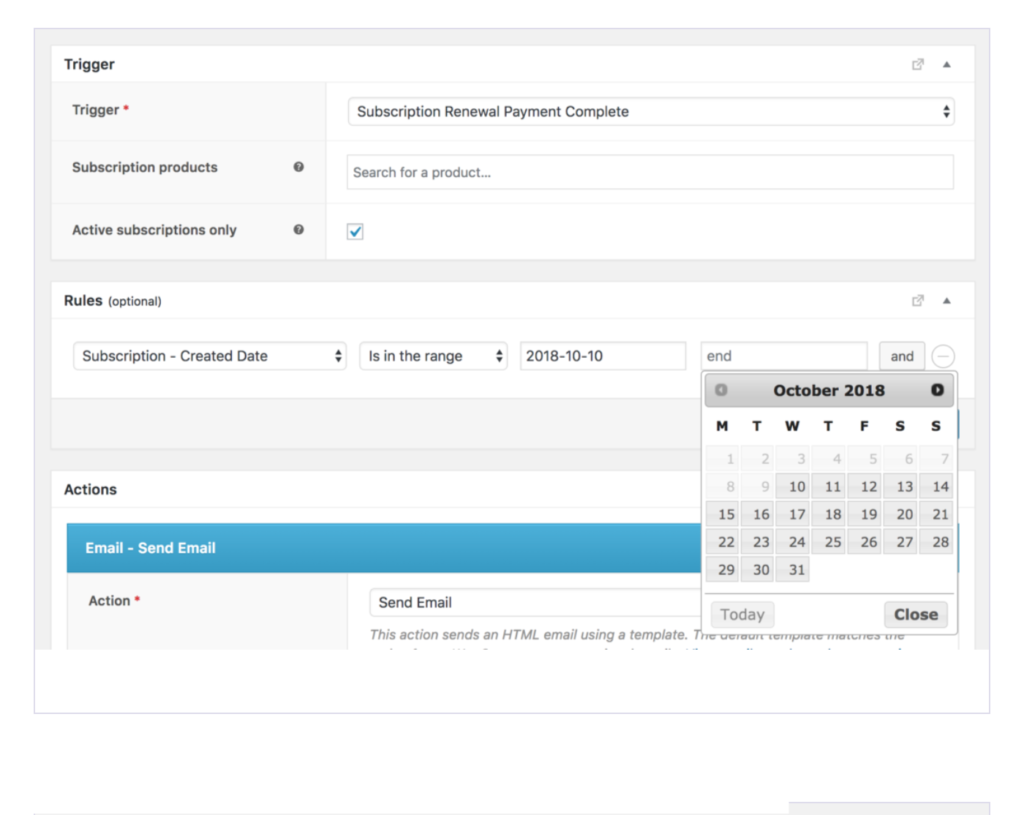Uncheck Active subscriptions only

[355, 230]
